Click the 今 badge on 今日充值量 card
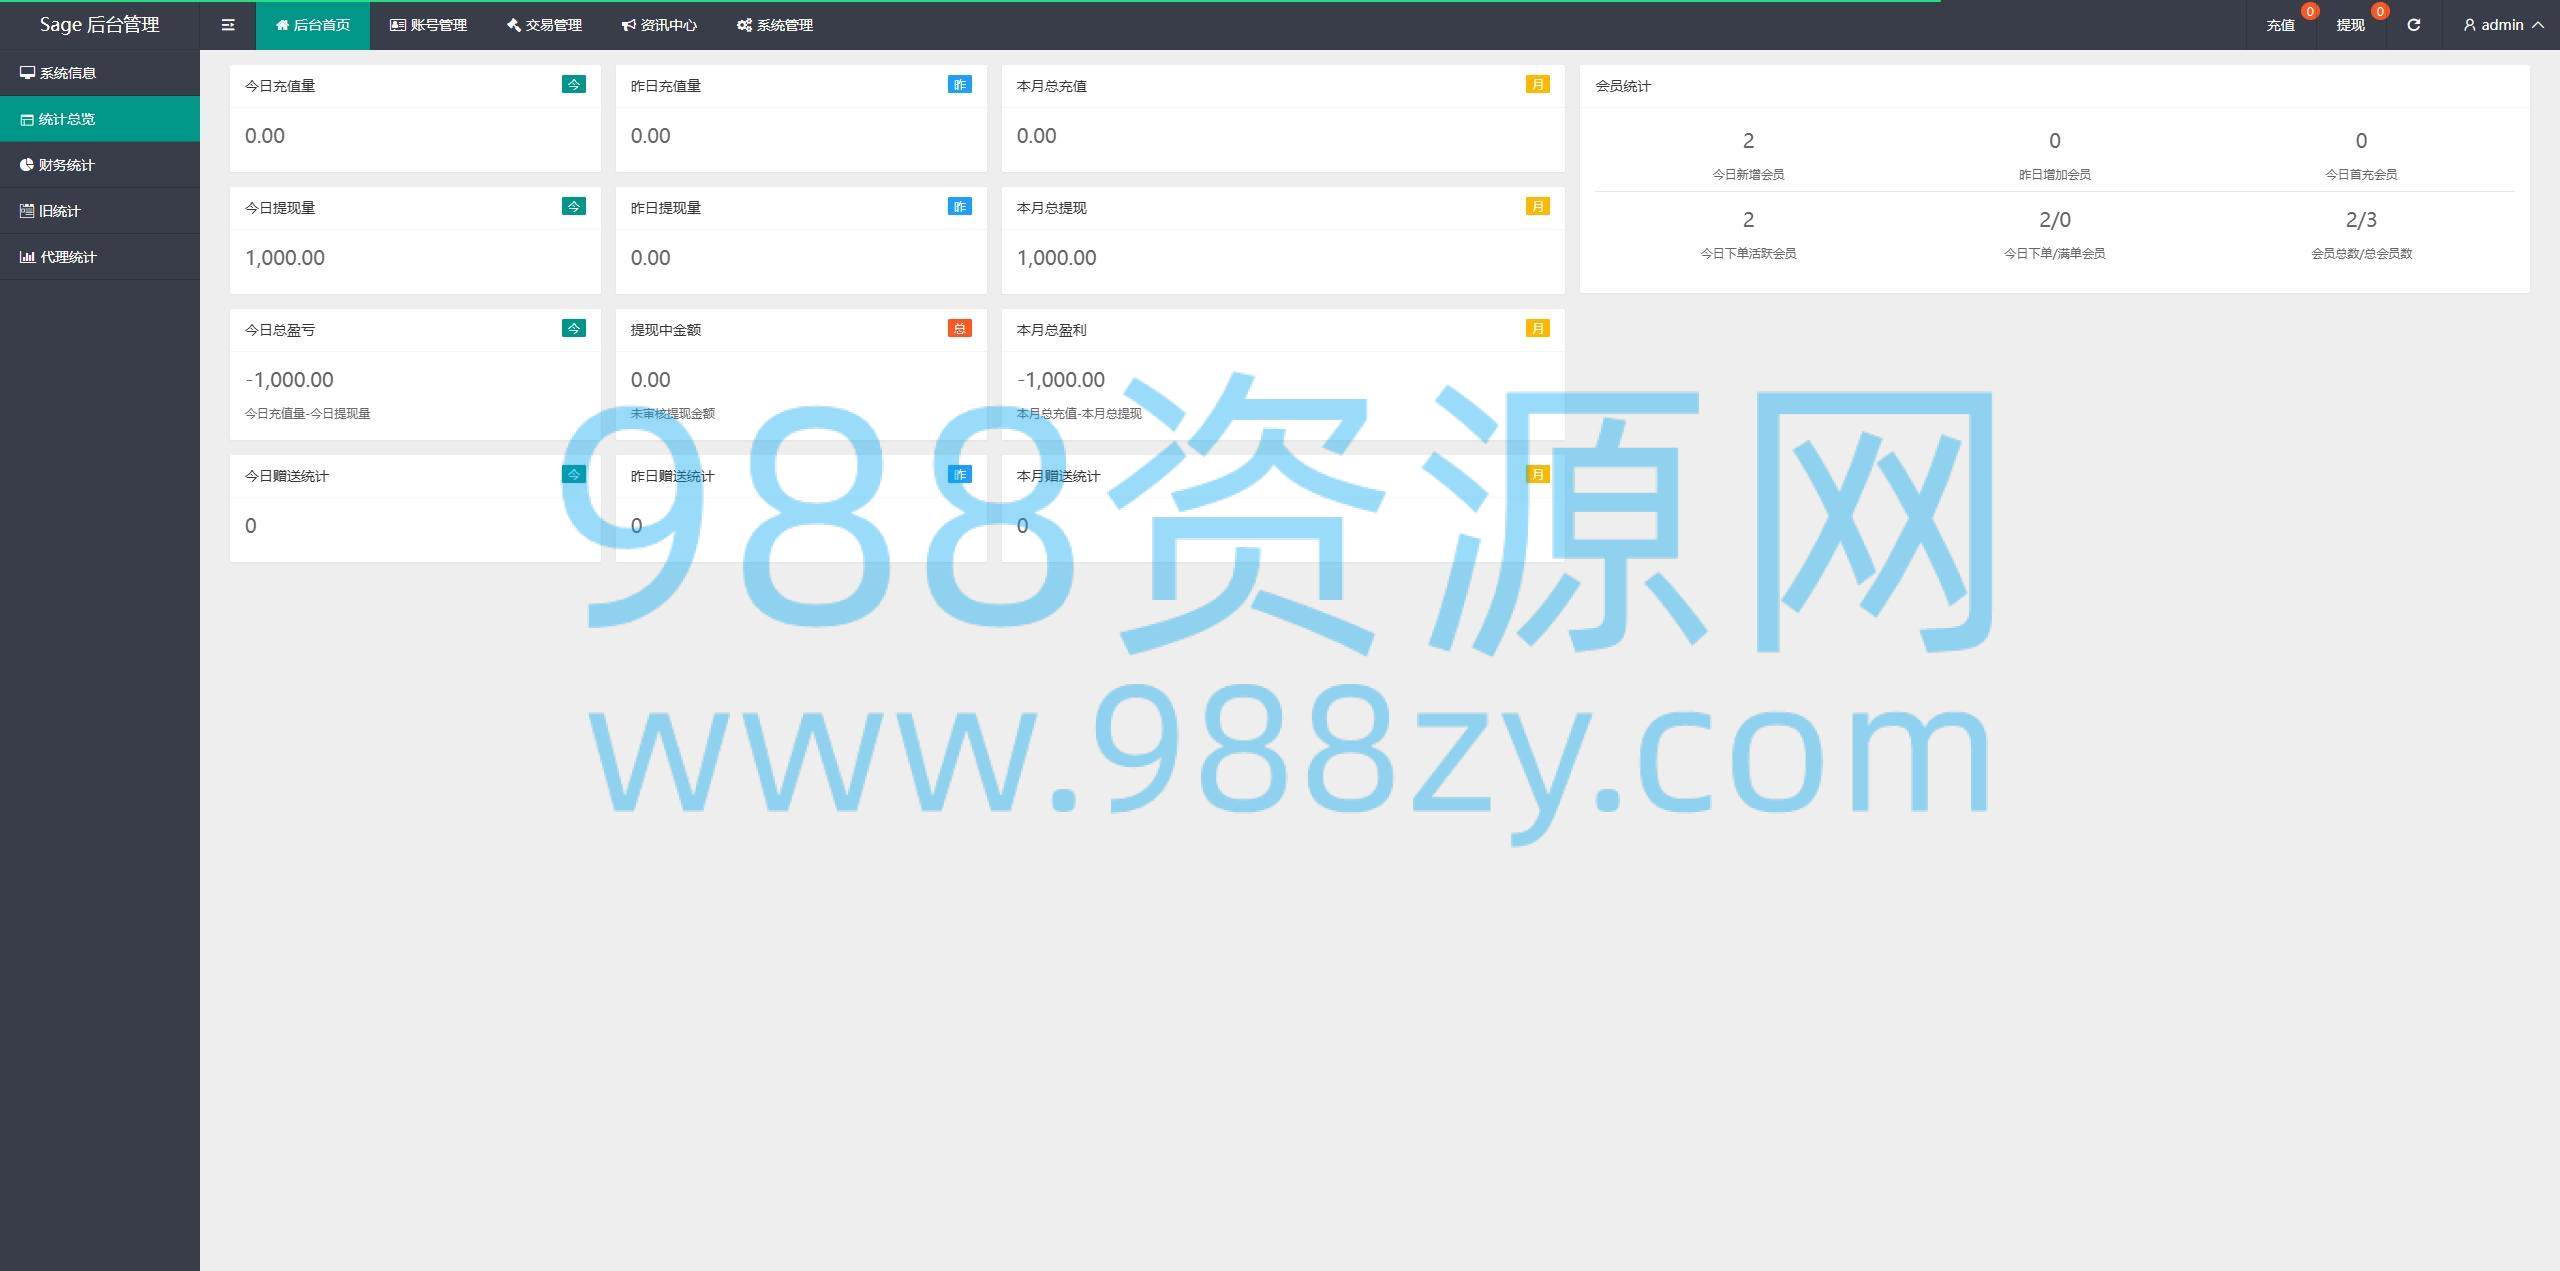2560x1271 pixels. (573, 85)
